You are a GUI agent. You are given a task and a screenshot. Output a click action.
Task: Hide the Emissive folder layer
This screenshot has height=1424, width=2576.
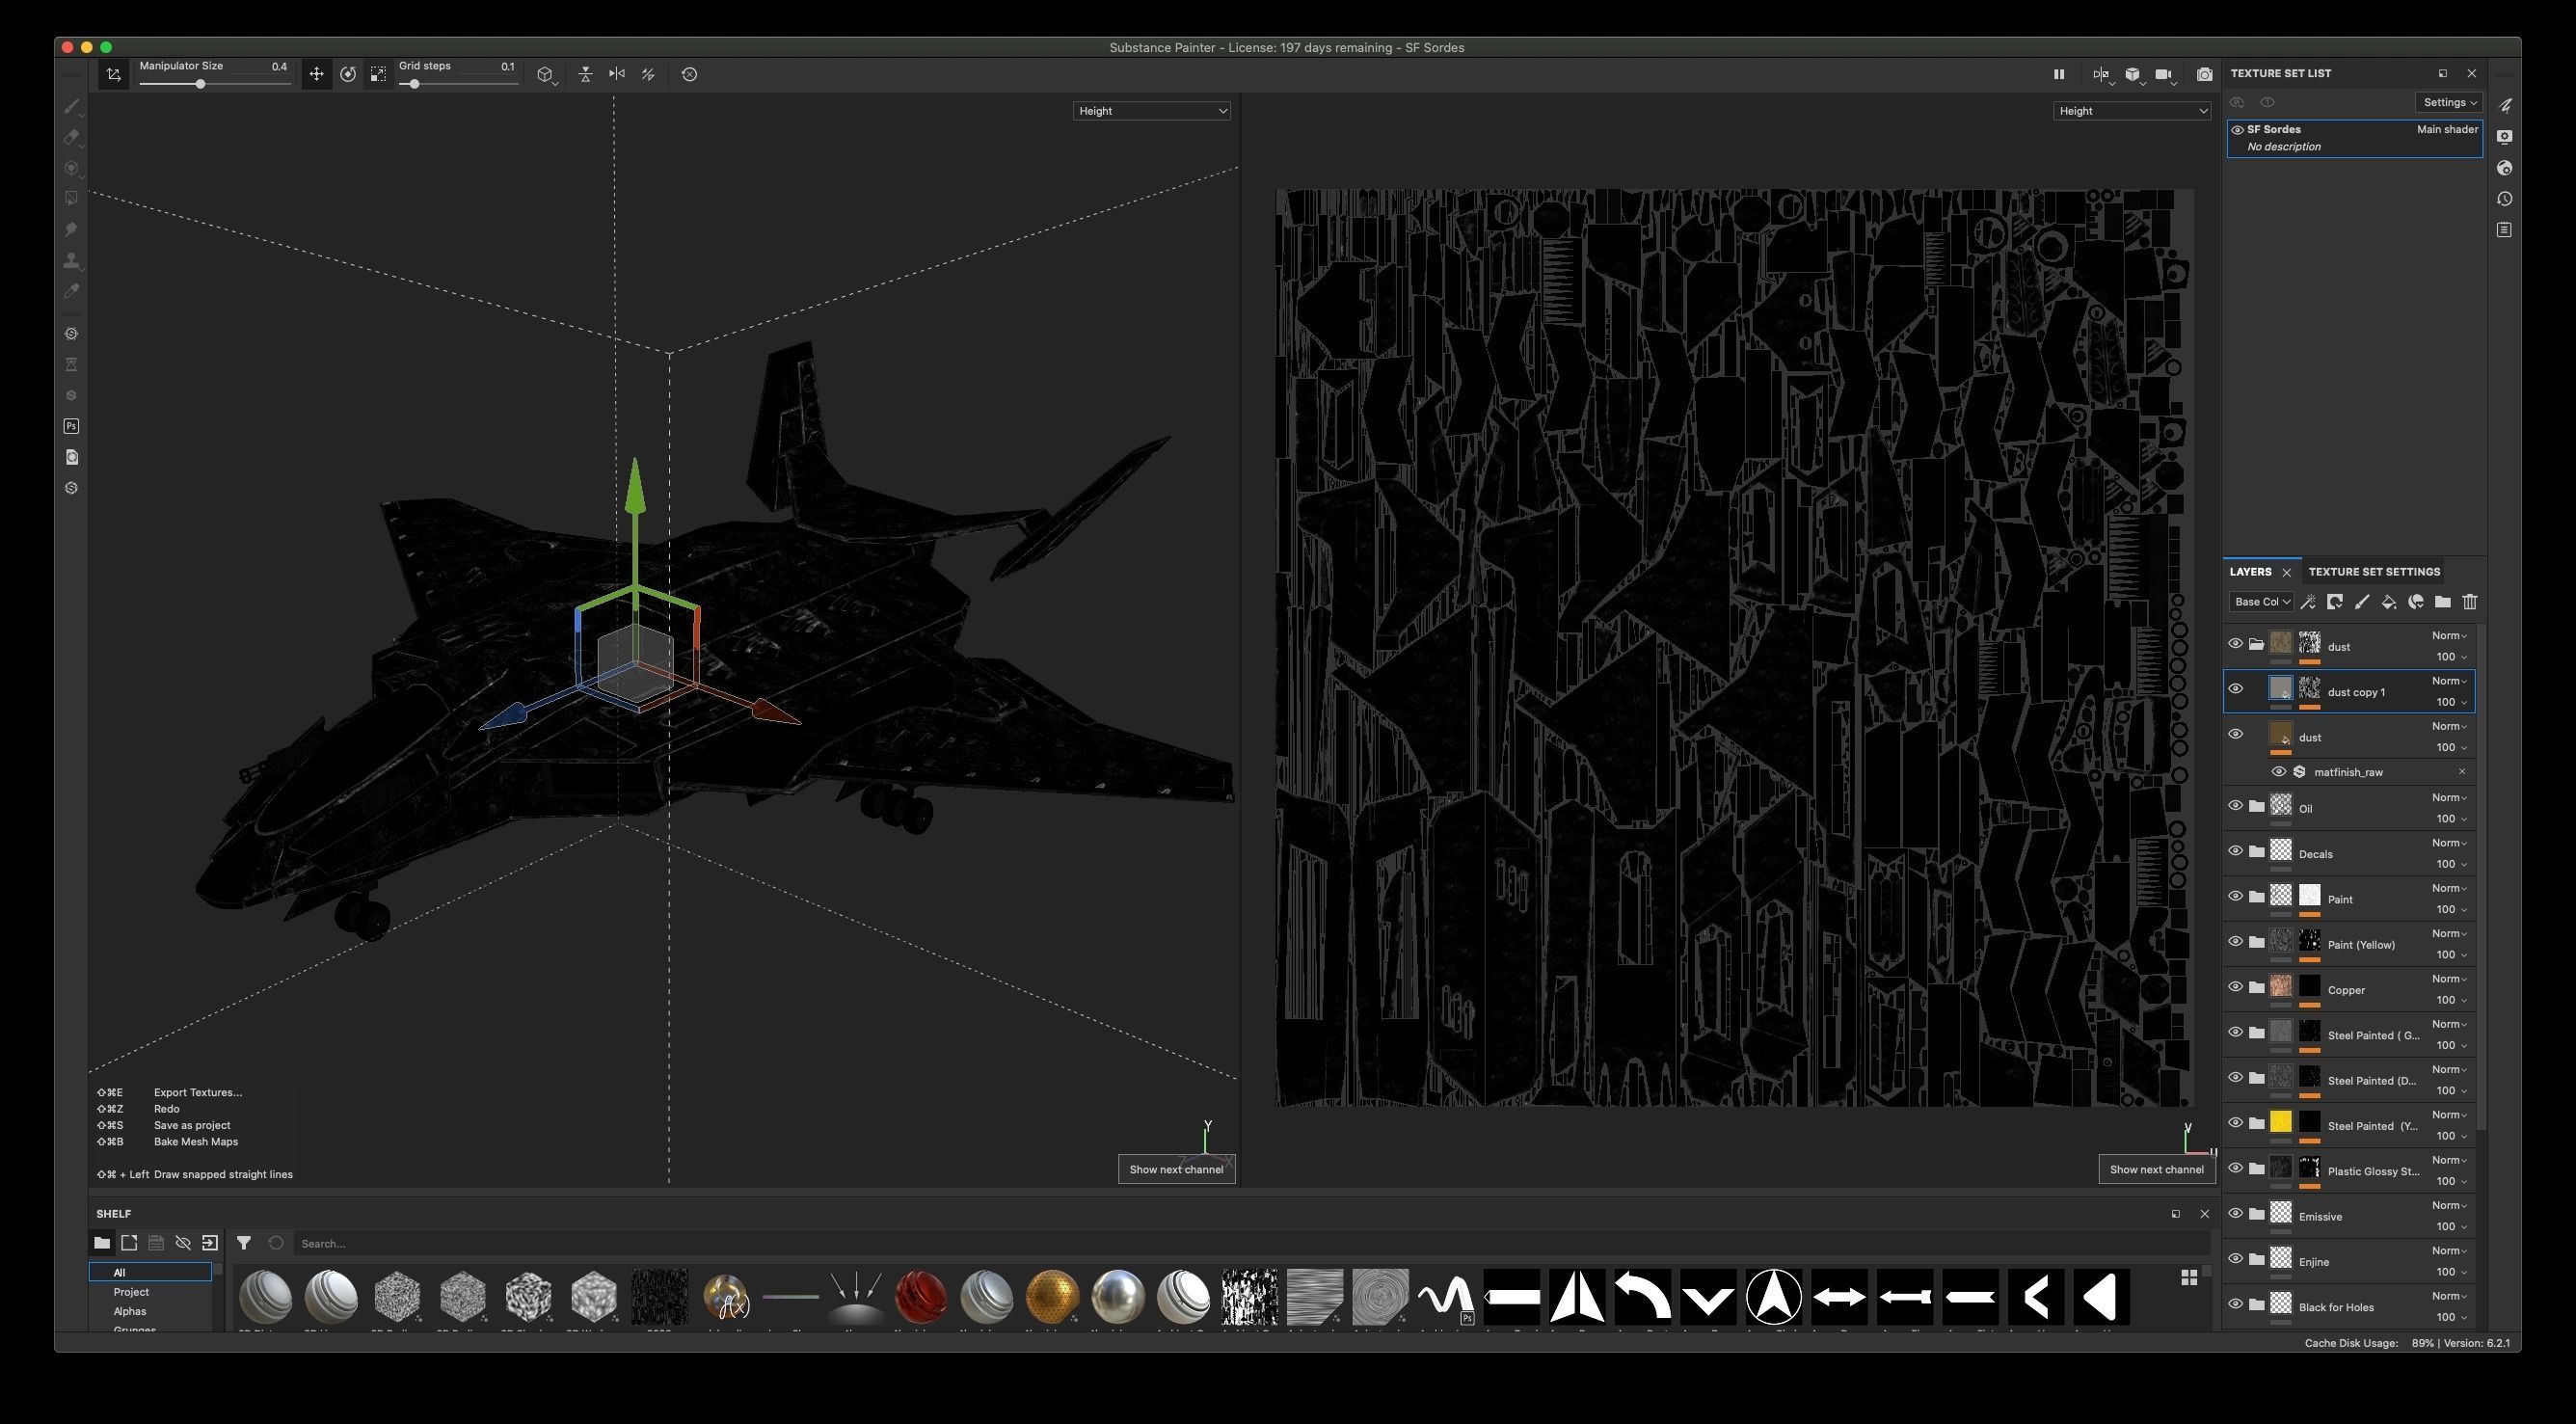click(x=2235, y=1214)
